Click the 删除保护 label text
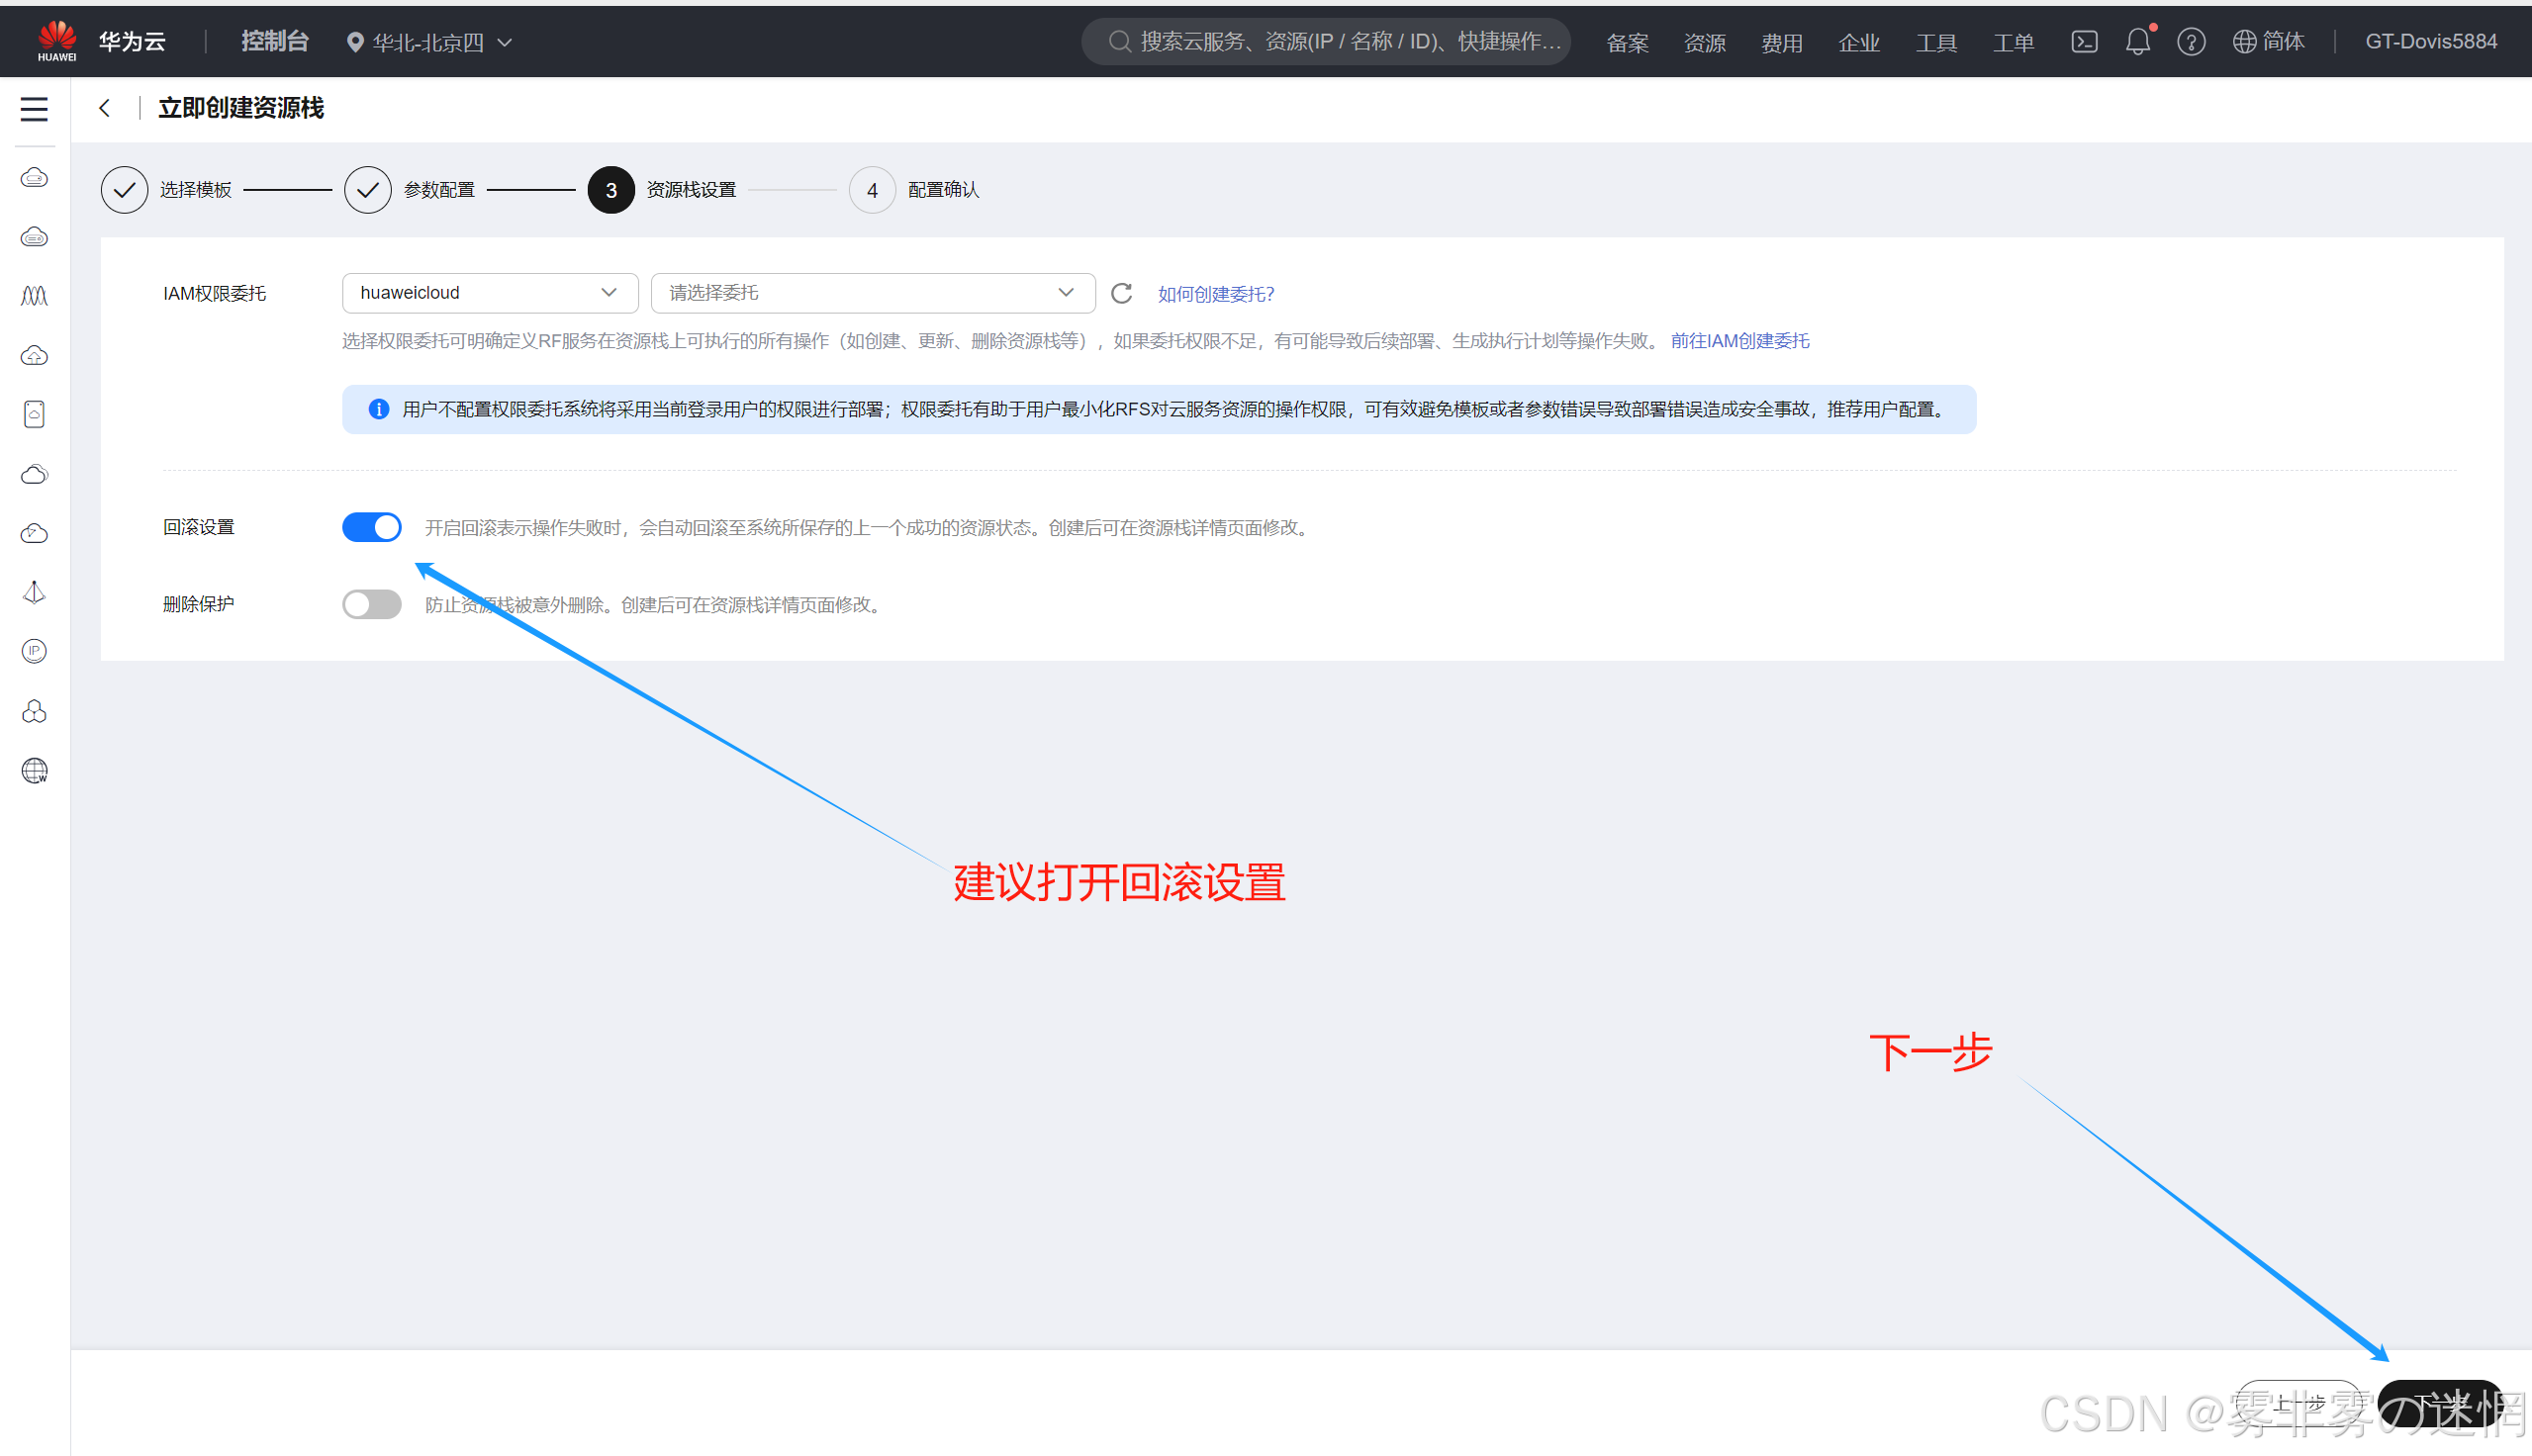The image size is (2532, 1456). [x=199, y=604]
